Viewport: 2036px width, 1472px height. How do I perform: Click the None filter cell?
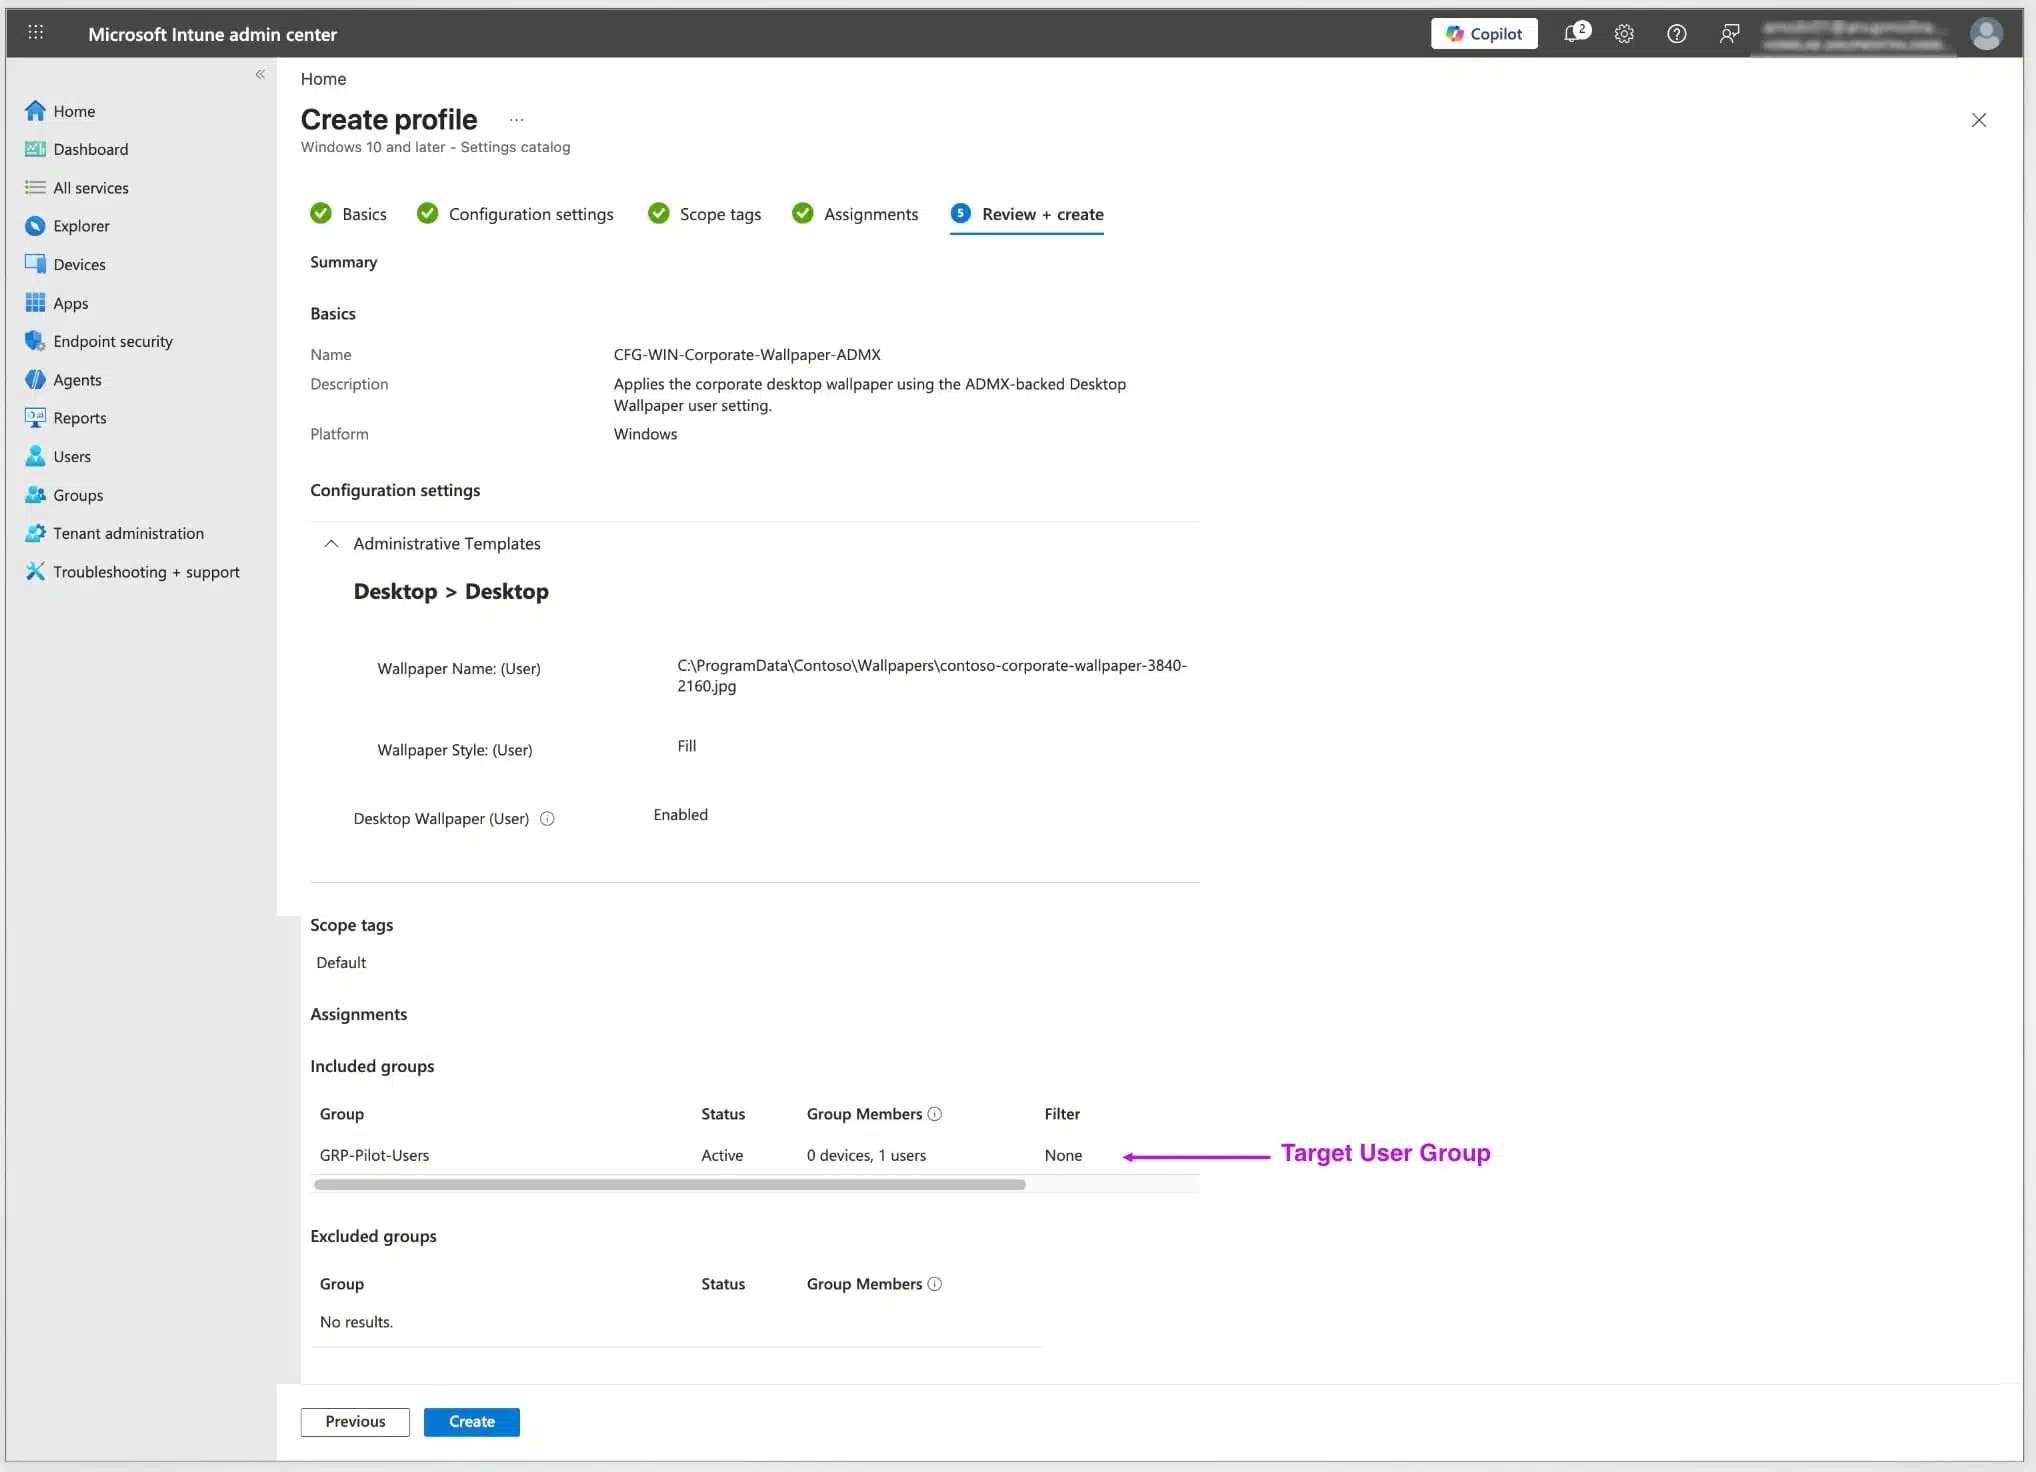coord(1063,1156)
